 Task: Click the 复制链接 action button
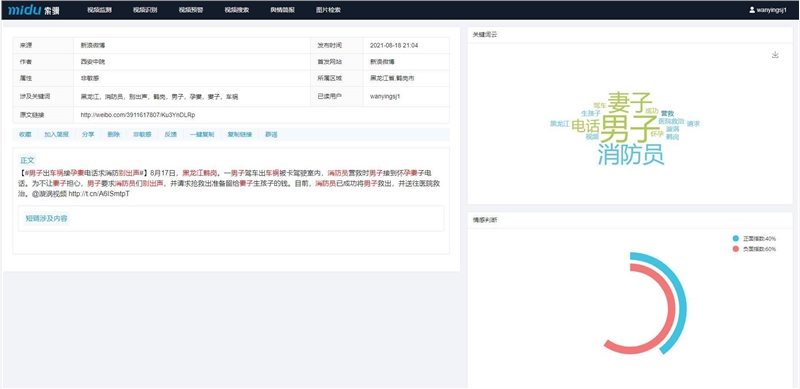click(x=240, y=135)
